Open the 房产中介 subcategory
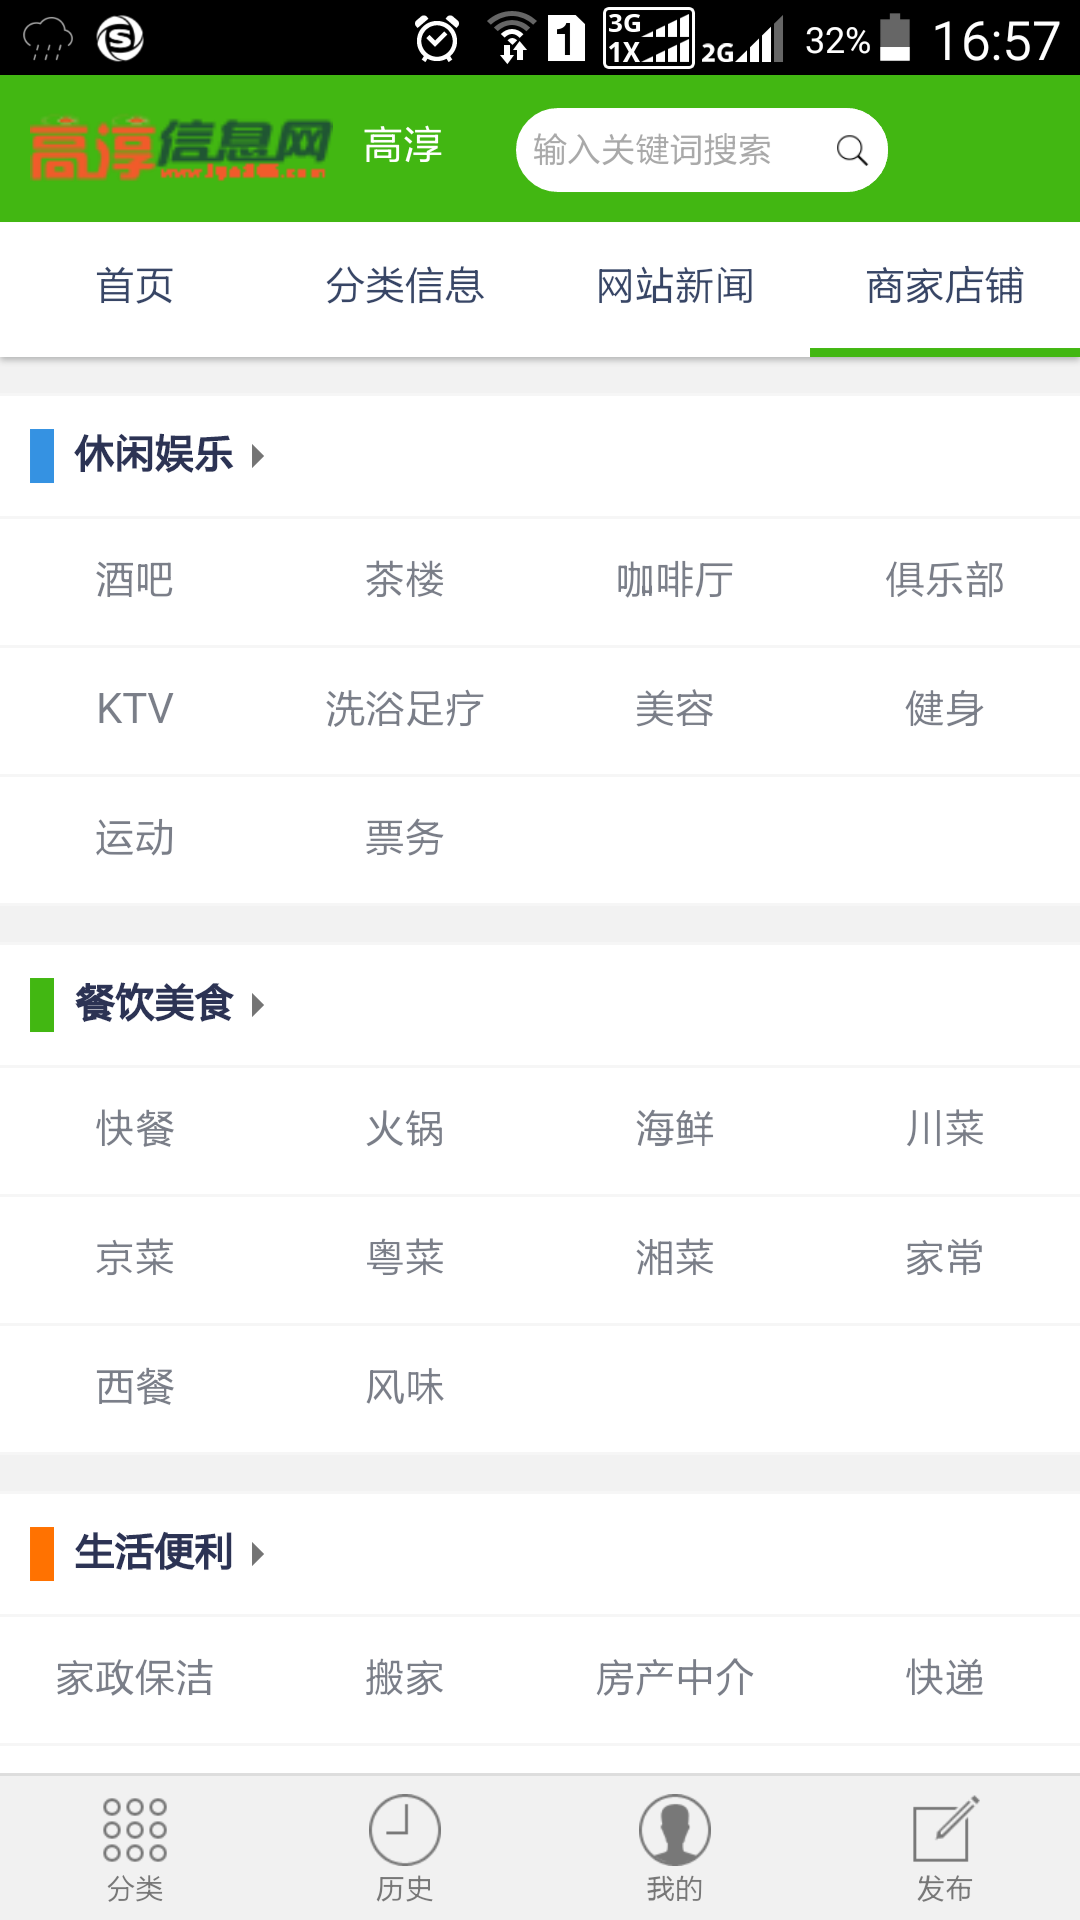The image size is (1080, 1920). pos(675,1679)
